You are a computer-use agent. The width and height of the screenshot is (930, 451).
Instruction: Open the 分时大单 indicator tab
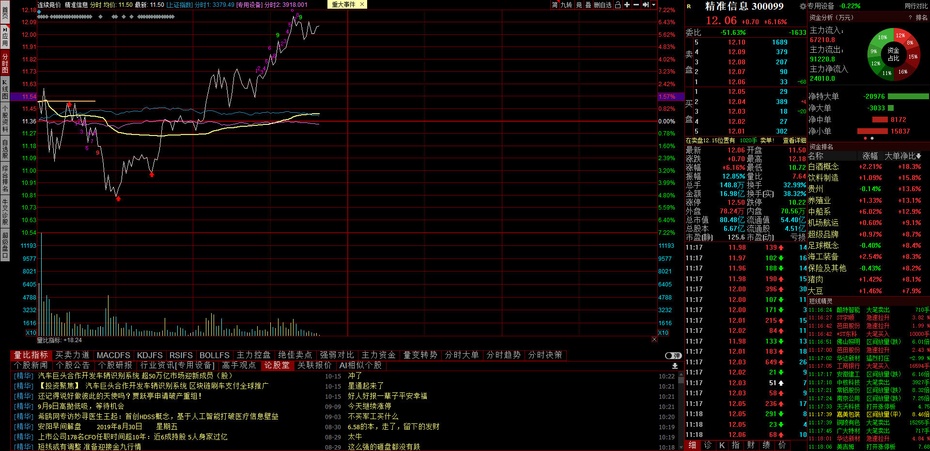(x=462, y=355)
